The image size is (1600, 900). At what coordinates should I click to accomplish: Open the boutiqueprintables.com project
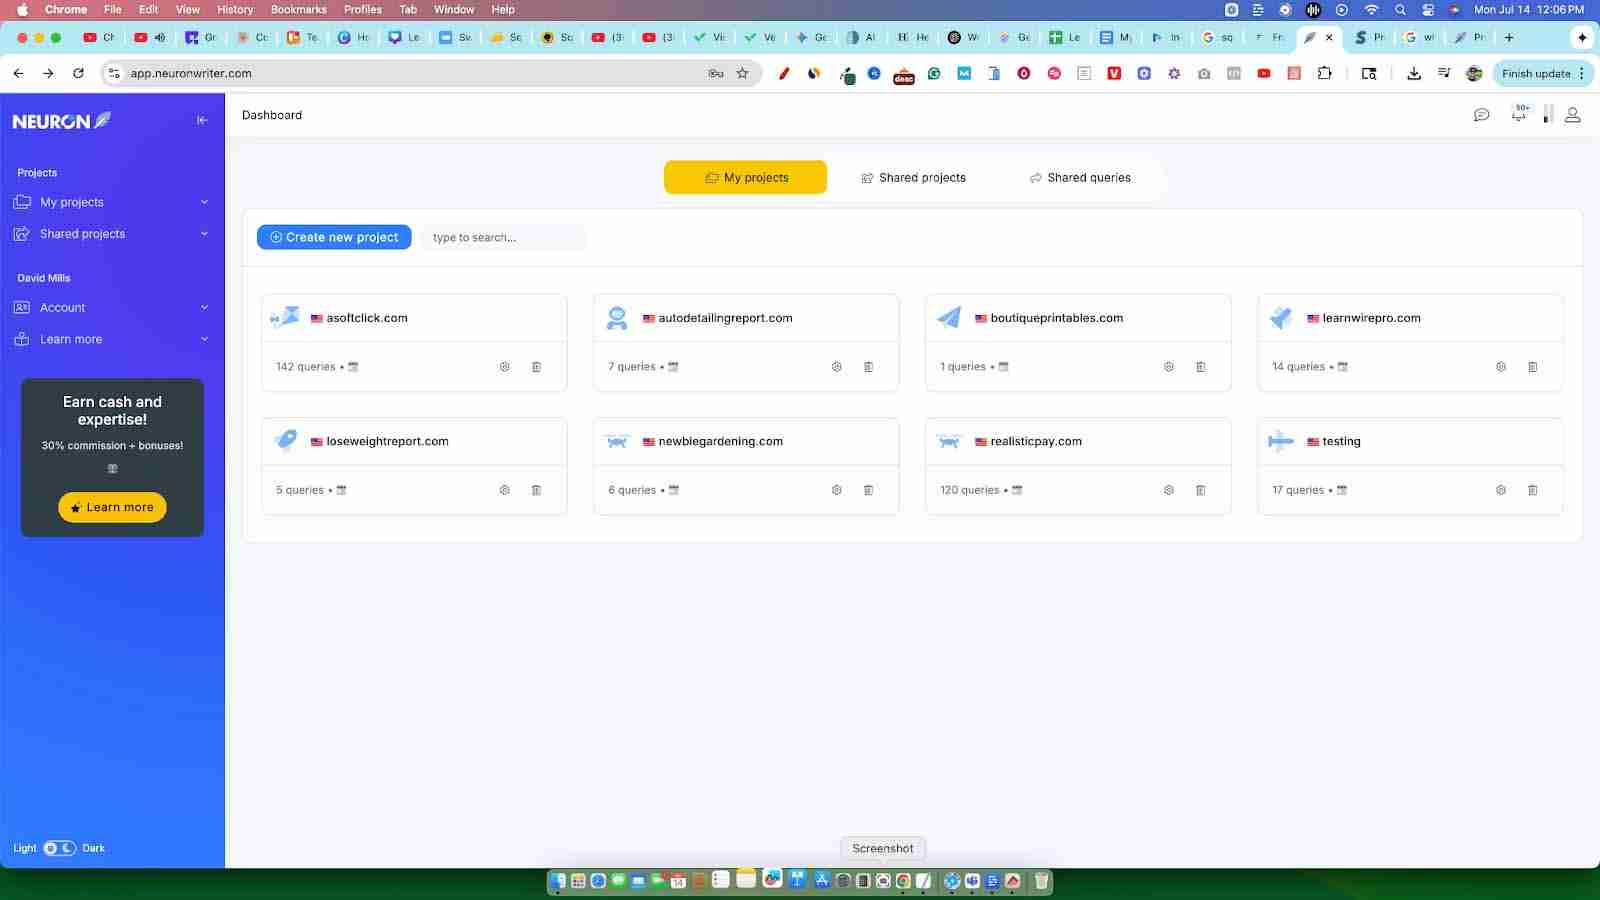1057,318
